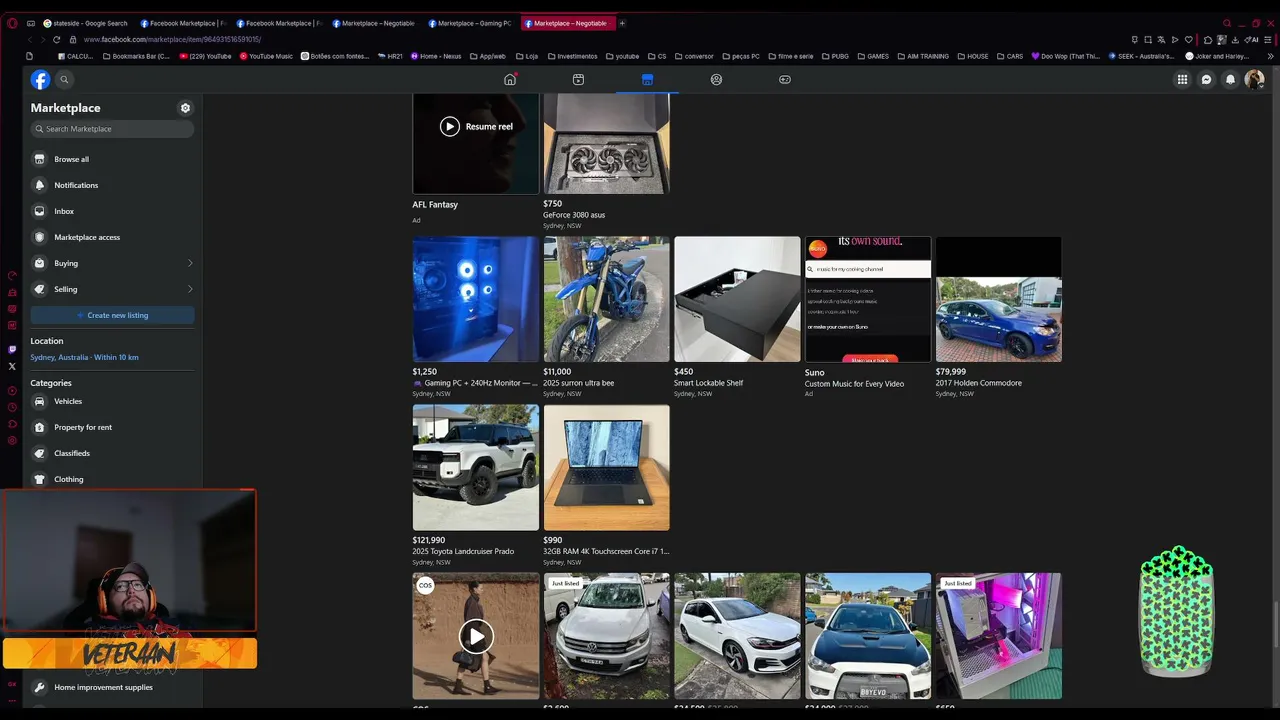Image resolution: width=1280 pixels, height=720 pixels.
Task: Click the Inbox tray icon
Action: point(40,211)
